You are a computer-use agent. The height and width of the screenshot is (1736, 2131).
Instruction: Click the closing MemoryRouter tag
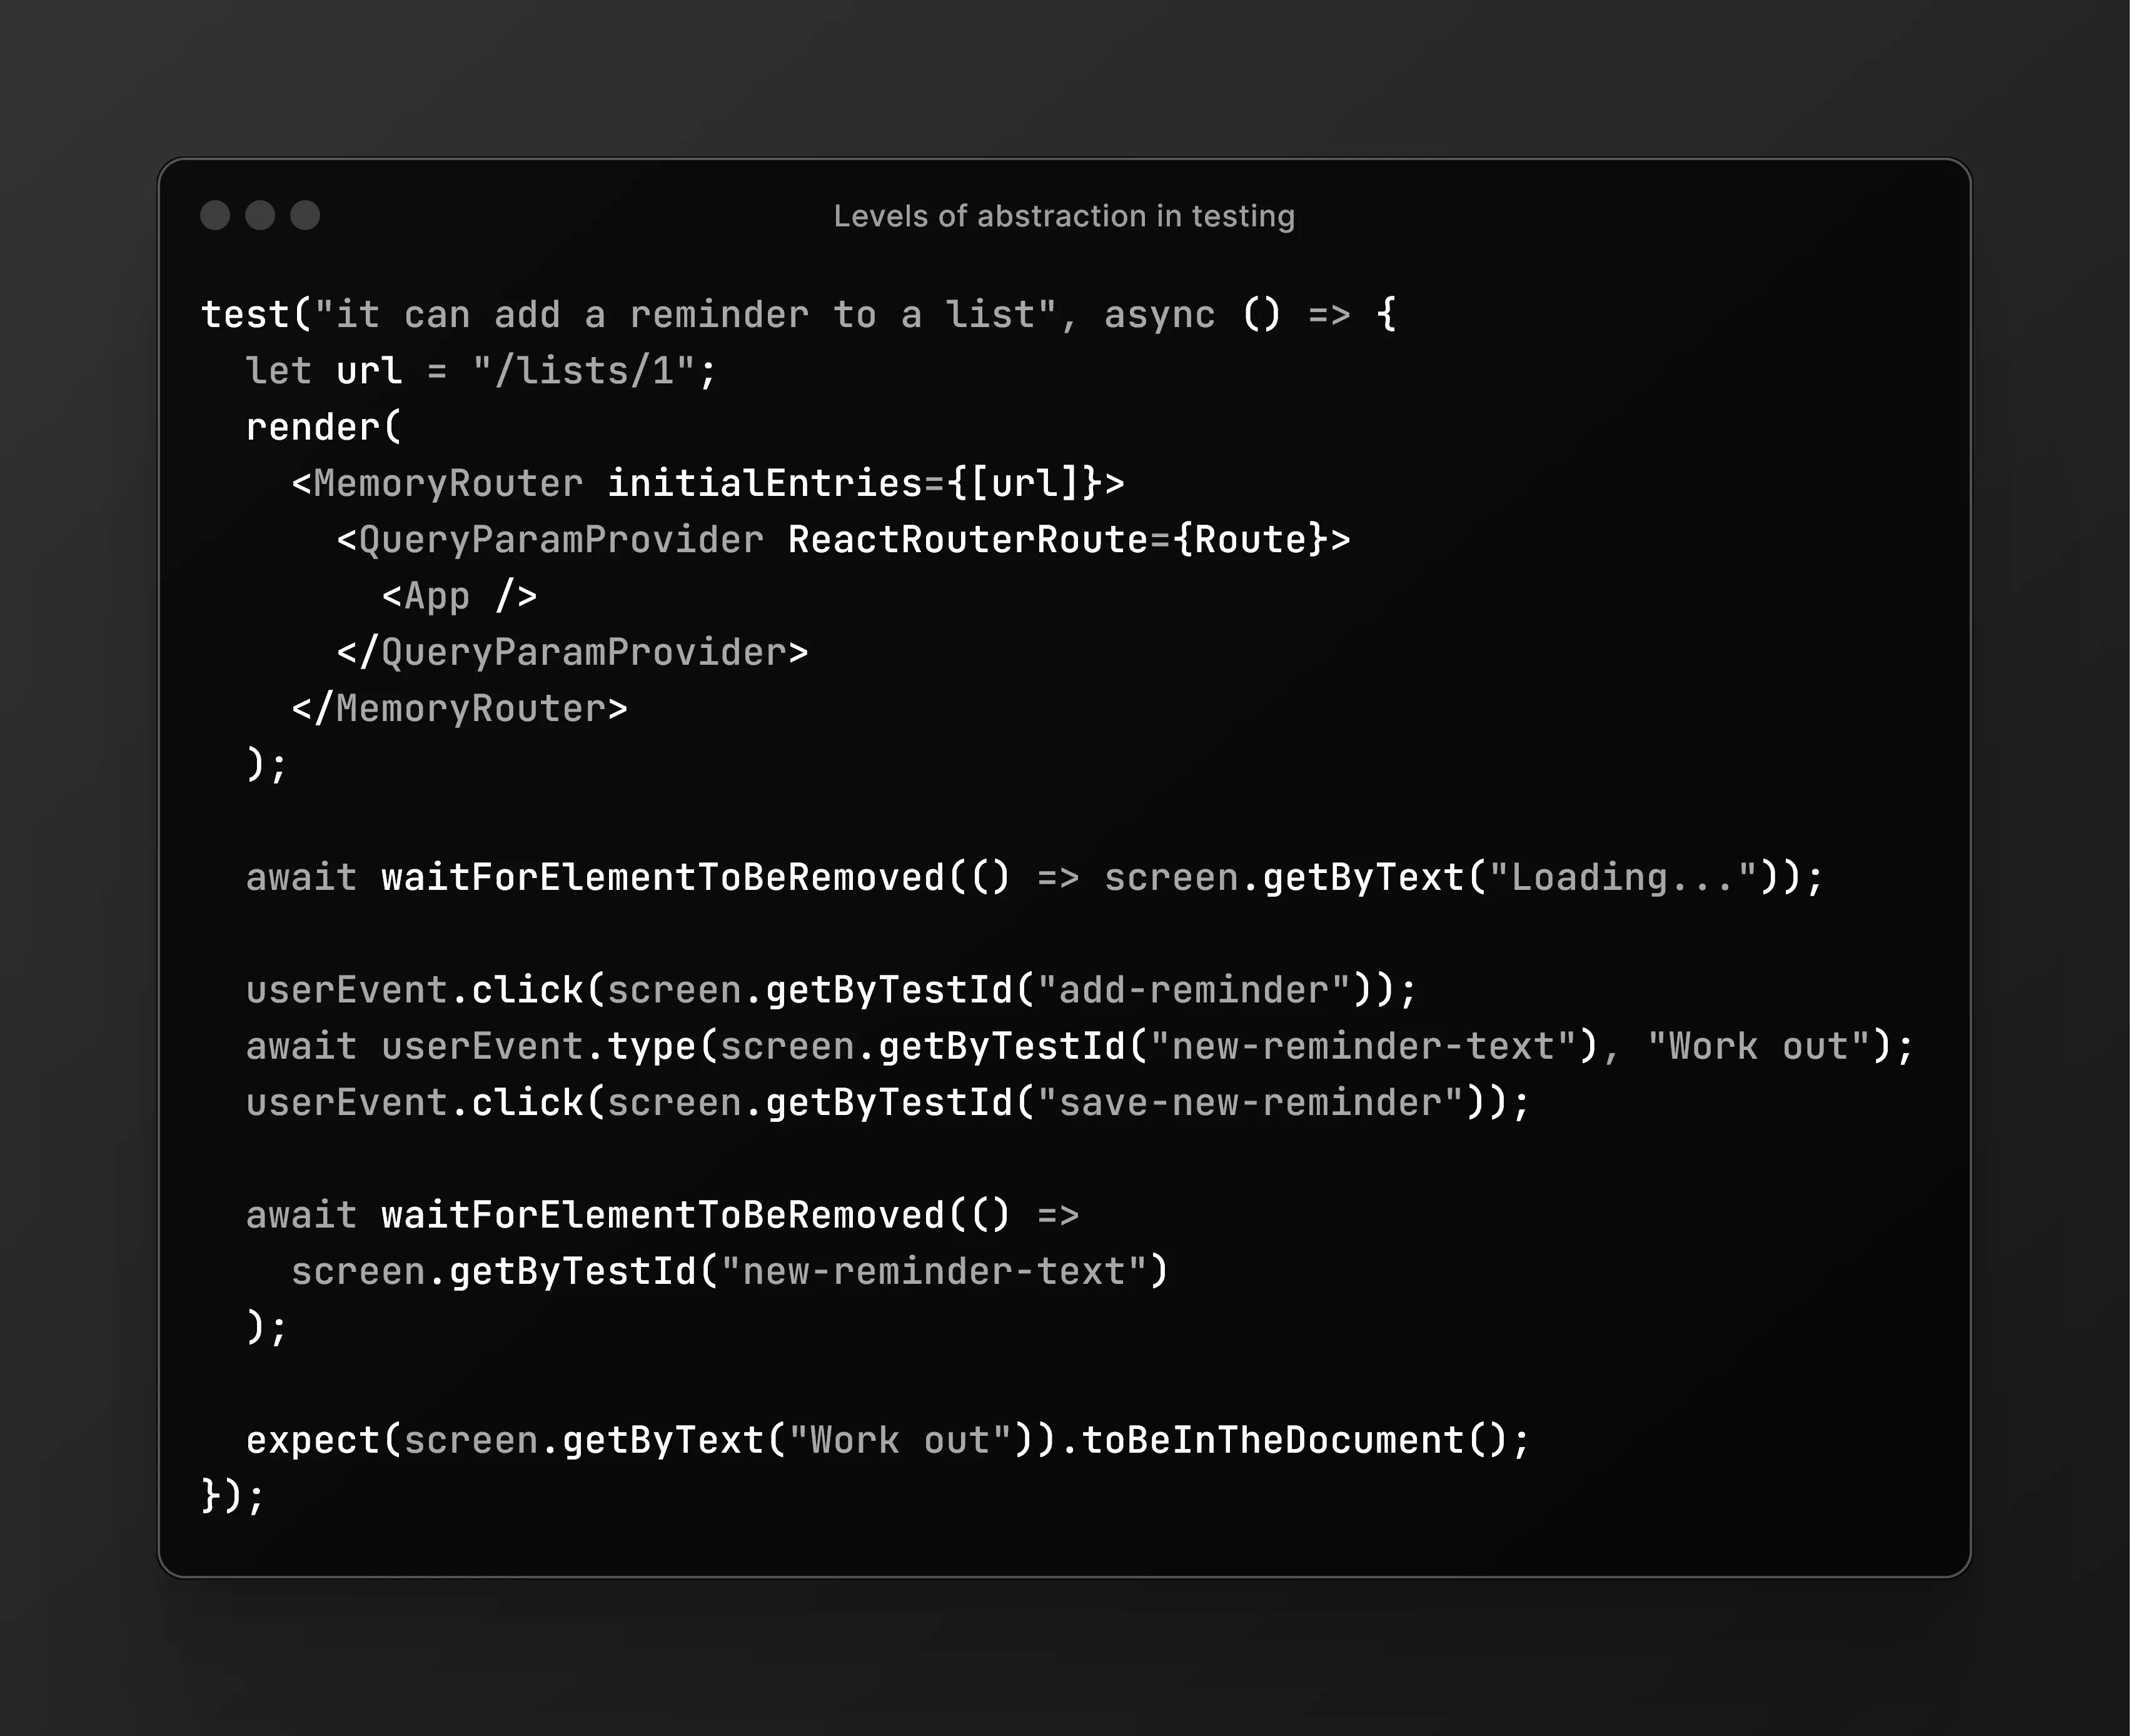(x=459, y=709)
